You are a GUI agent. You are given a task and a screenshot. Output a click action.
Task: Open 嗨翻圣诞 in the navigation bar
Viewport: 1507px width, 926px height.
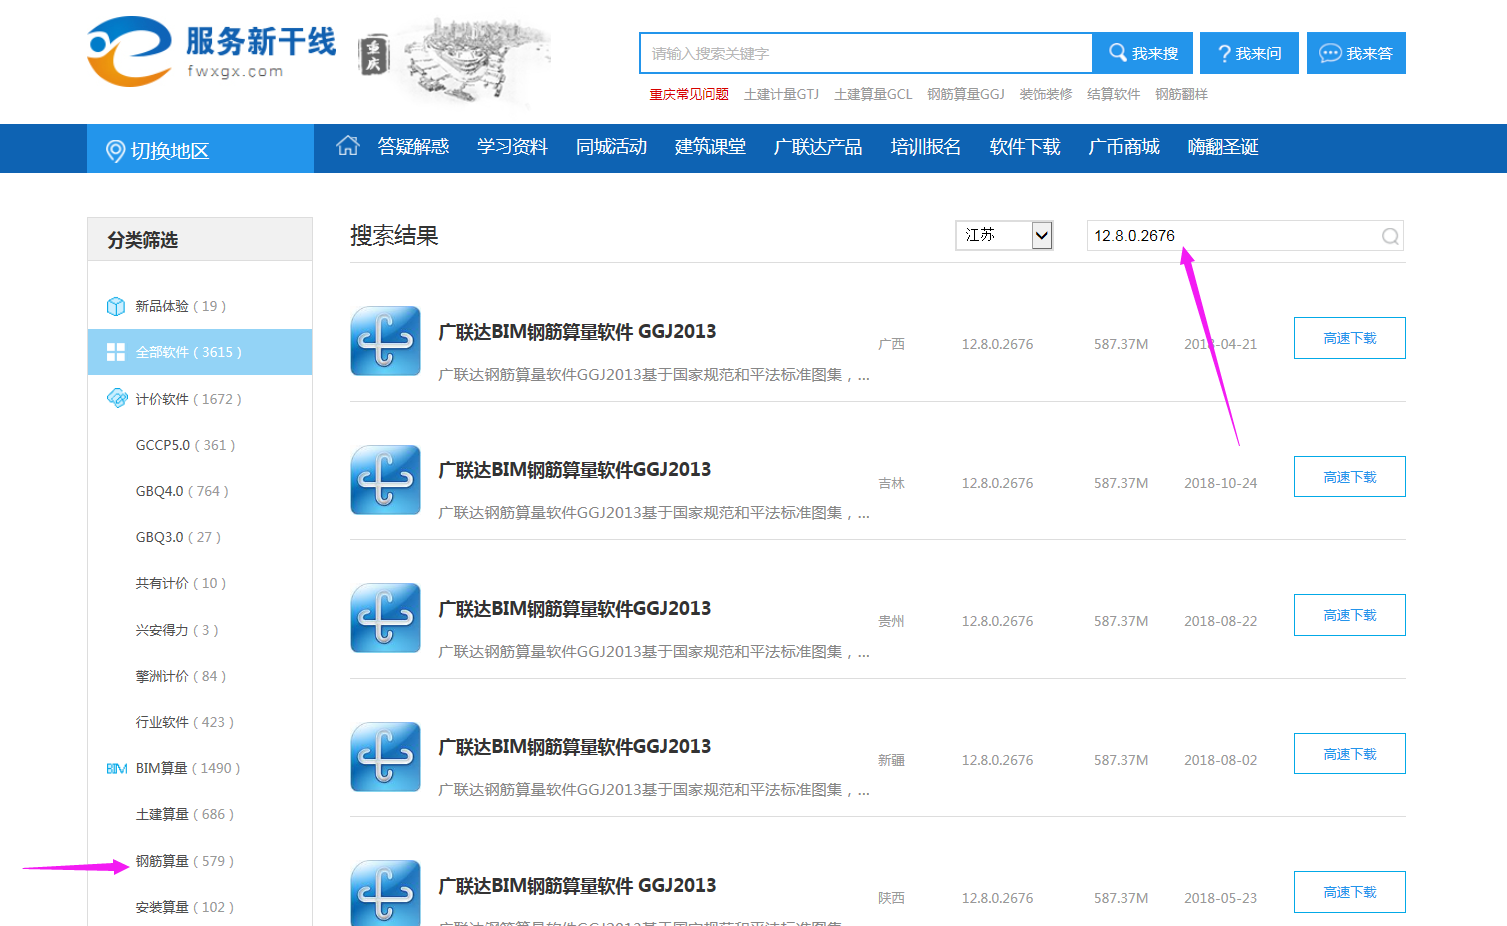[x=1223, y=147]
